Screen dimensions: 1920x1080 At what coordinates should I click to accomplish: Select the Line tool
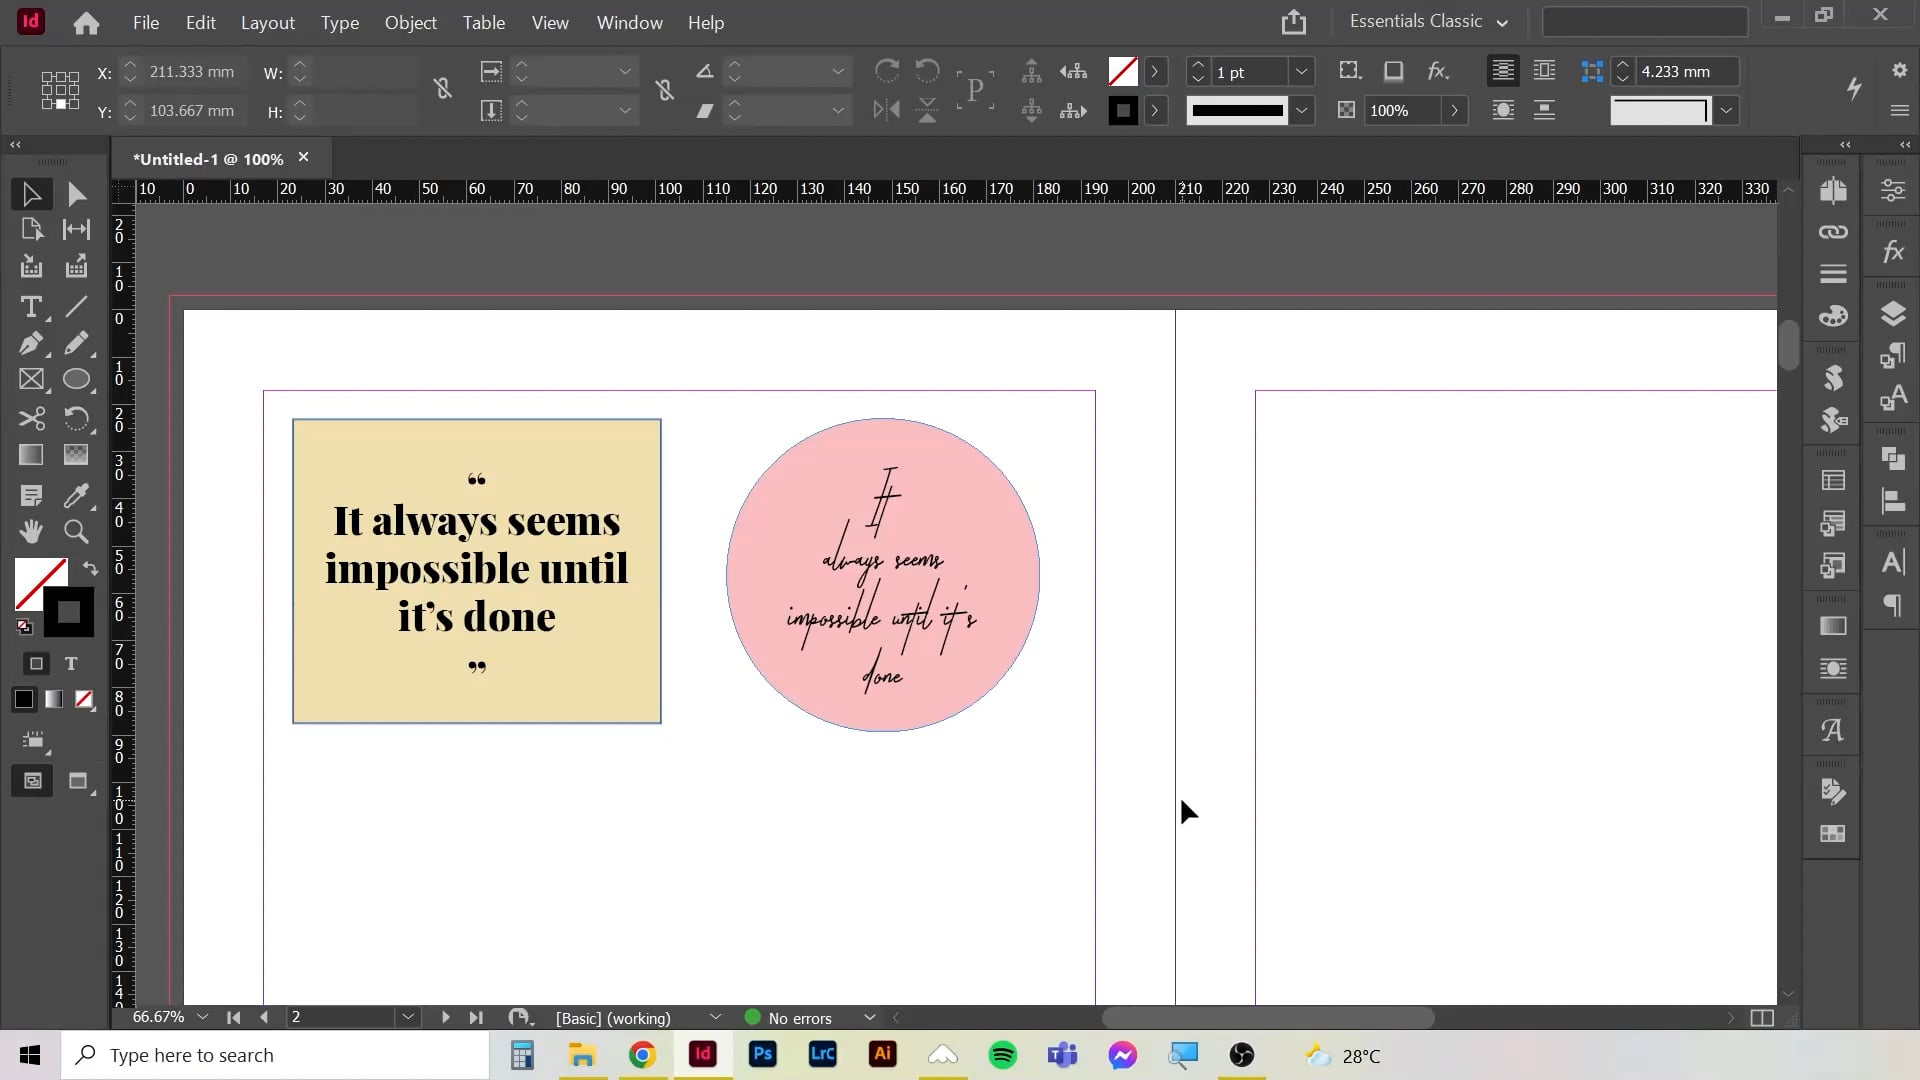pyautogui.click(x=76, y=307)
